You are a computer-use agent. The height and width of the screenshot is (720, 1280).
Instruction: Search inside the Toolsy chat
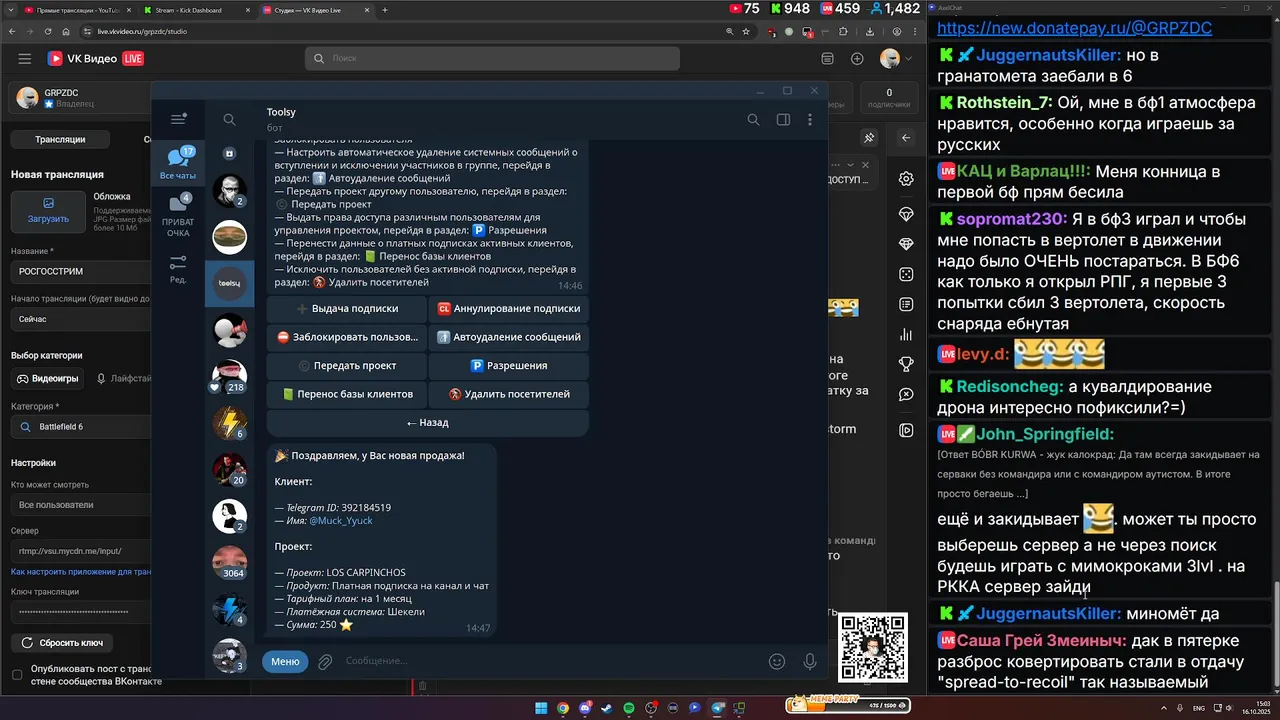[753, 120]
